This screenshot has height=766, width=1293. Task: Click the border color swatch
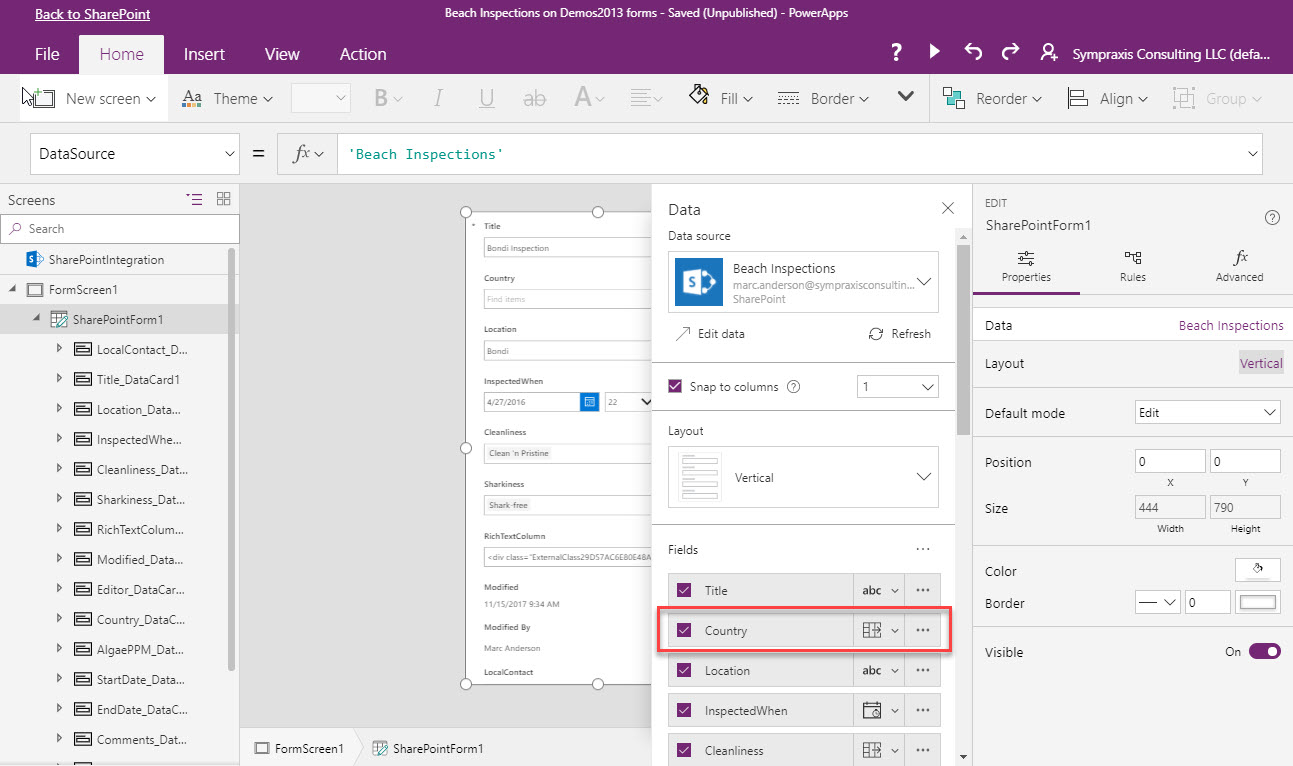point(1258,603)
